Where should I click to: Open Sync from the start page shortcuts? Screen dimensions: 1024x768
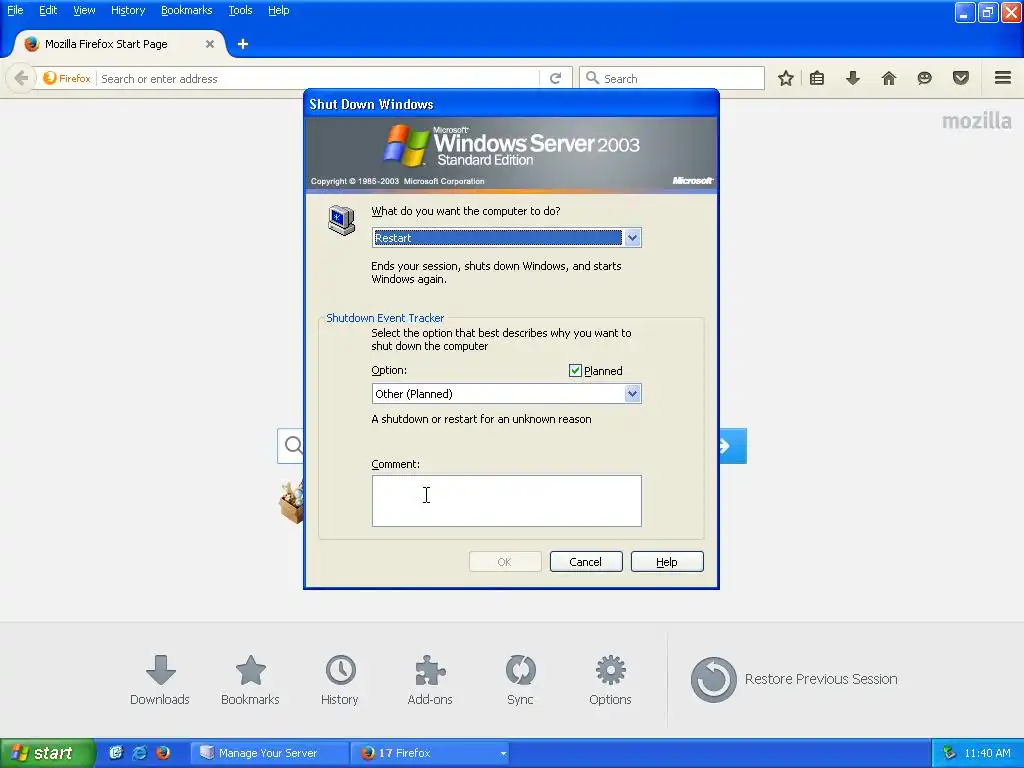520,680
